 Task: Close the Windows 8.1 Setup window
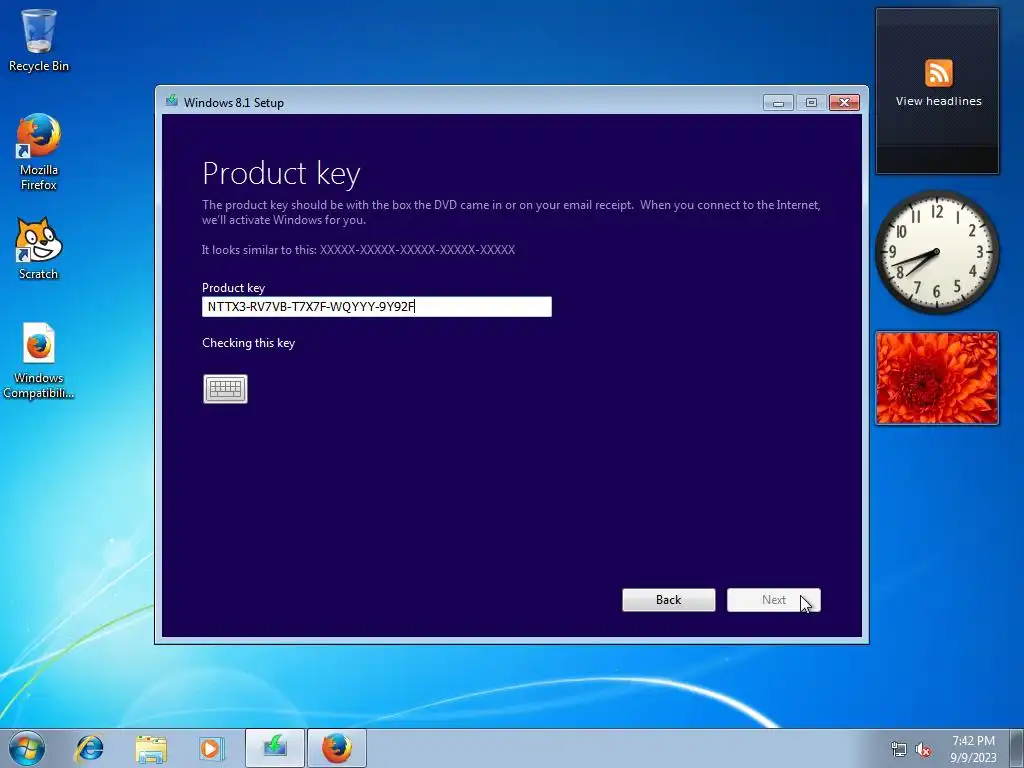coord(844,103)
